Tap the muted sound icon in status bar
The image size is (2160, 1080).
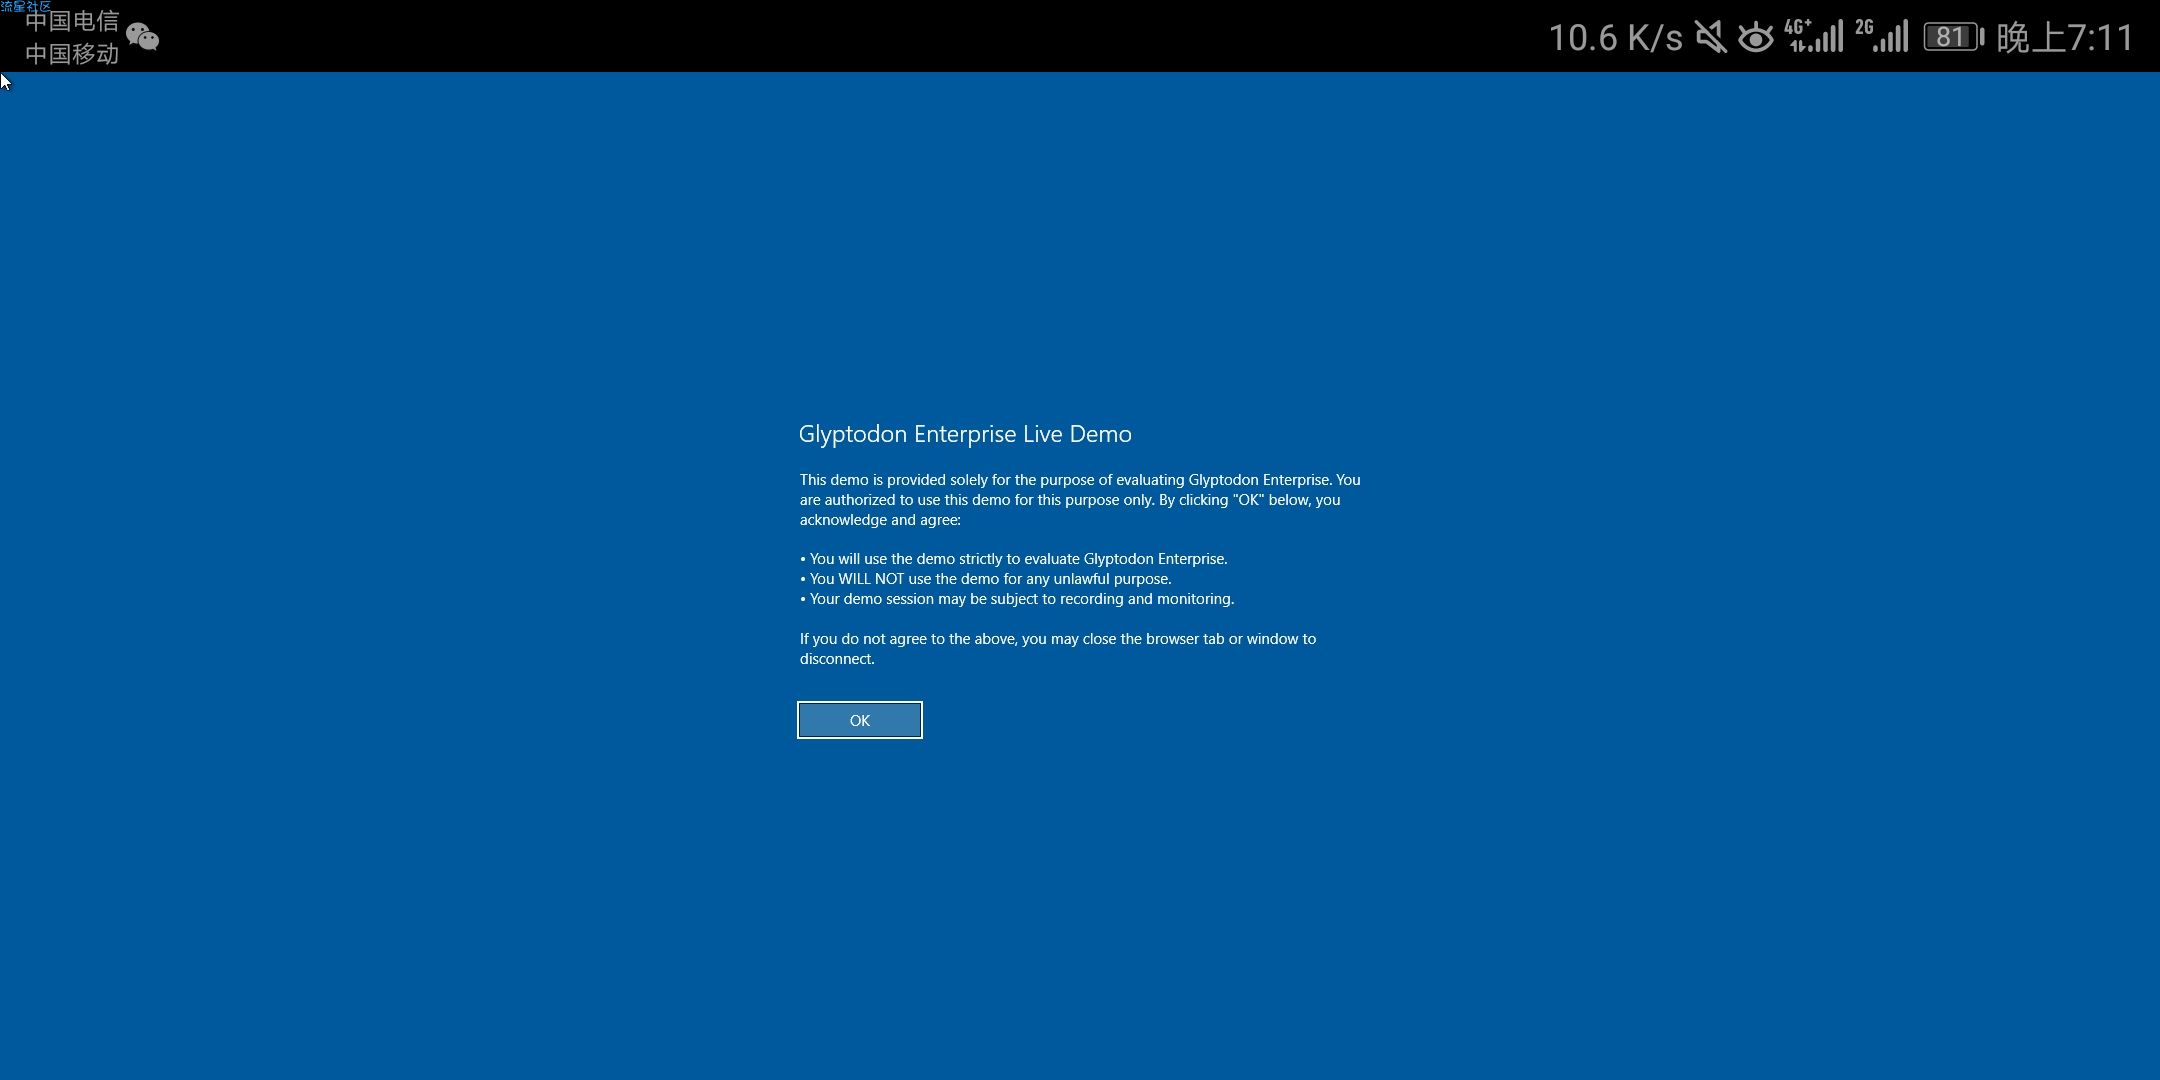tap(1710, 38)
